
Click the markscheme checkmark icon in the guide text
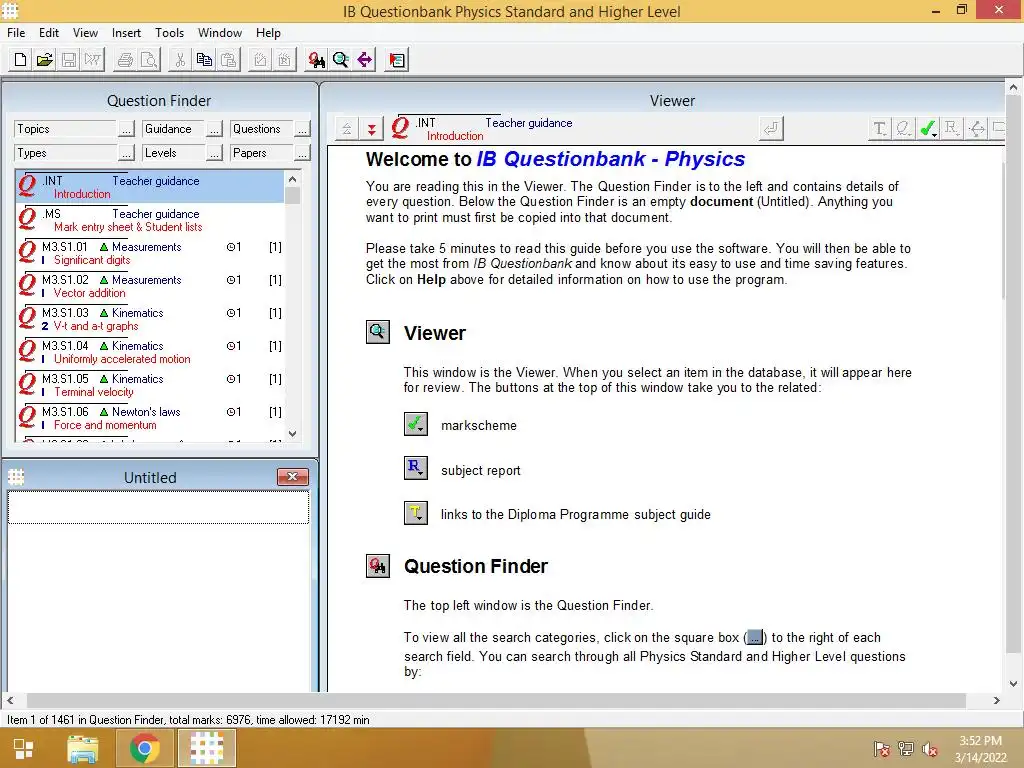point(415,424)
